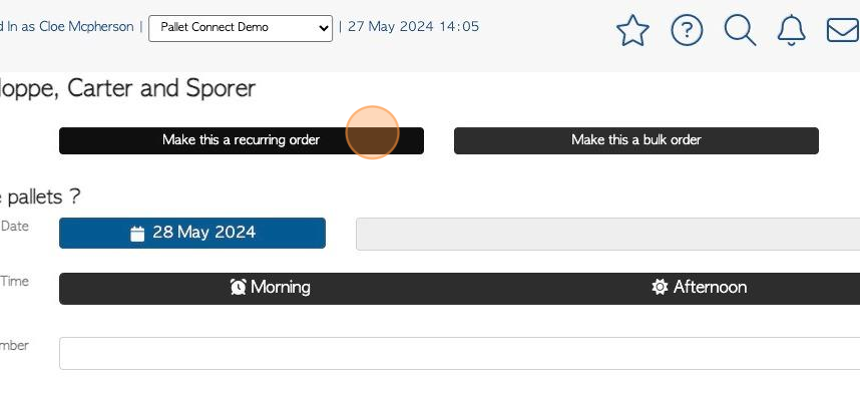The height and width of the screenshot is (398, 860).
Task: Click Make this a recurring order
Action: (x=241, y=140)
